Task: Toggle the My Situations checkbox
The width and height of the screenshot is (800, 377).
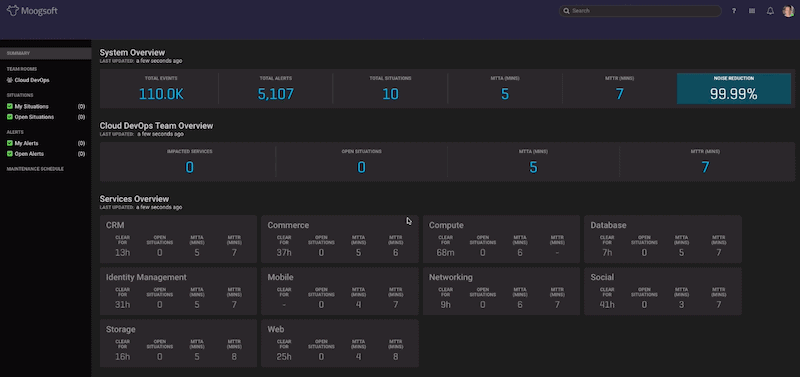Action: (x=10, y=107)
